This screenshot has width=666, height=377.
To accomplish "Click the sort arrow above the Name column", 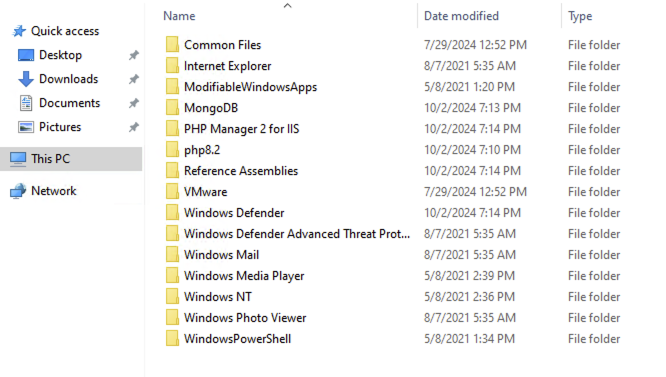I will [x=288, y=6].
